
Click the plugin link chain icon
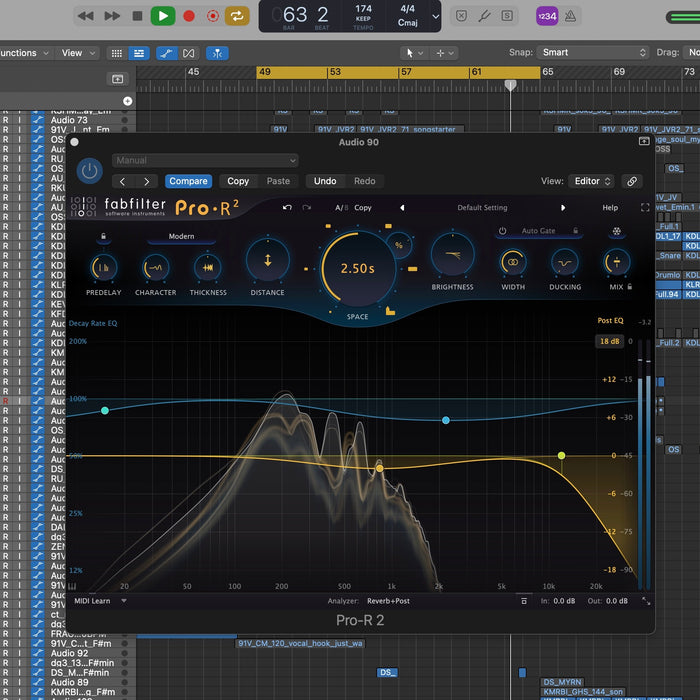point(632,181)
